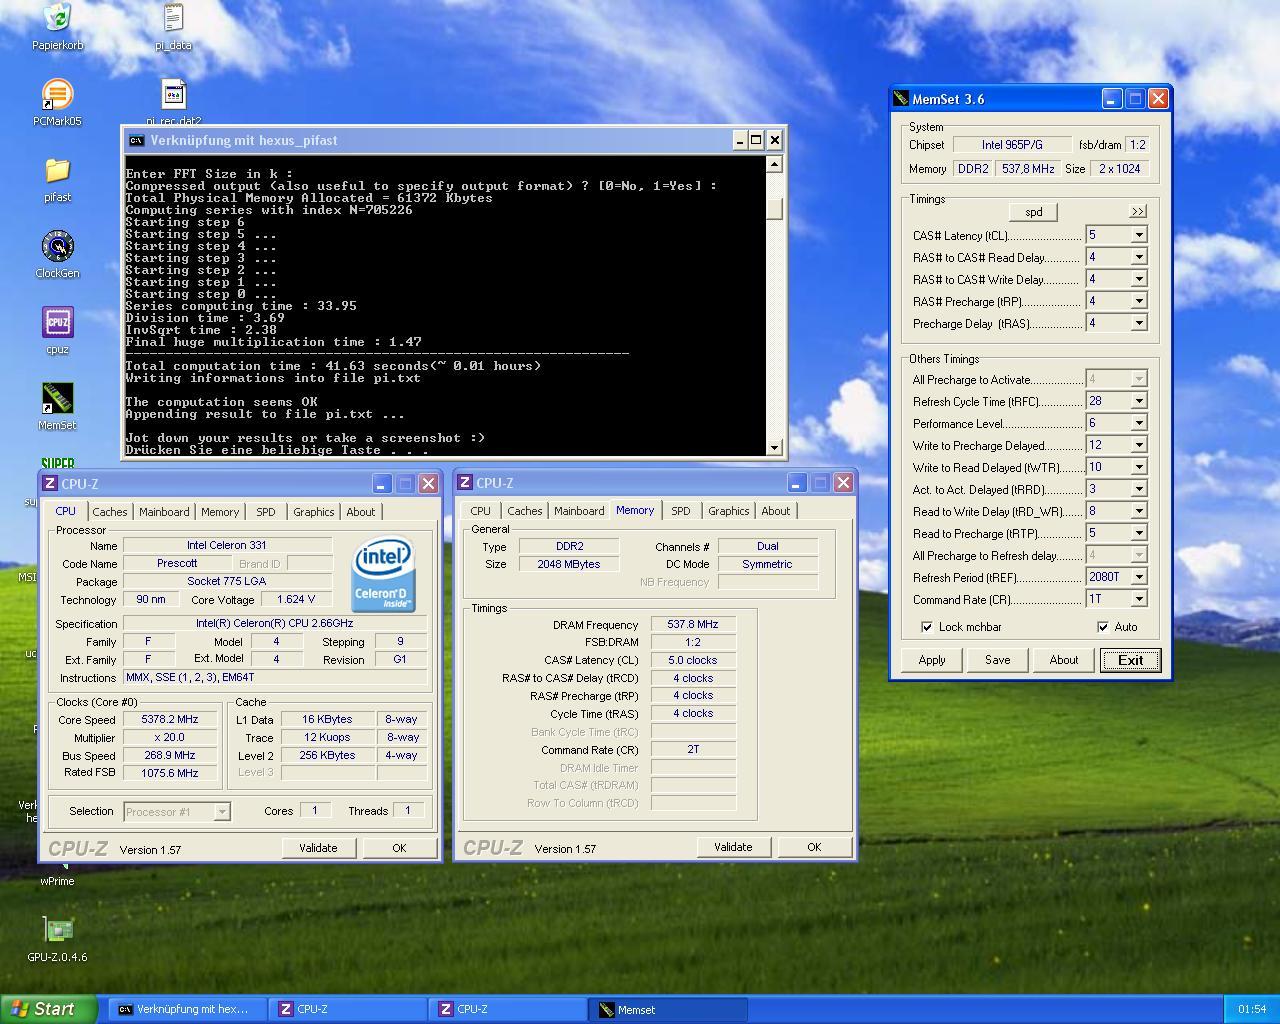The width and height of the screenshot is (1280, 1024).
Task: Click the Memory tab CPU-Z window title icon
Action: [465, 482]
